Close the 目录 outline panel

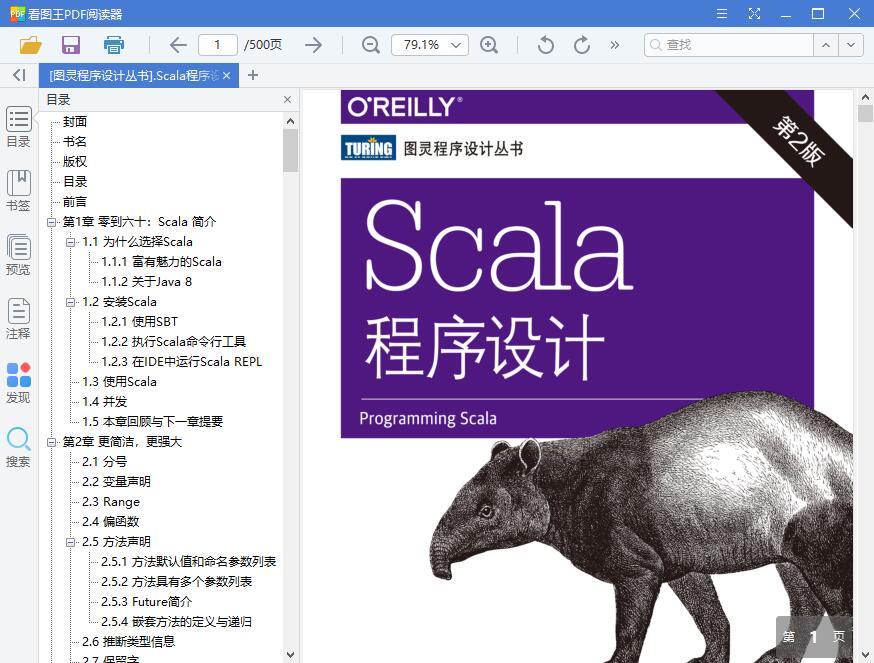pyautogui.click(x=287, y=99)
